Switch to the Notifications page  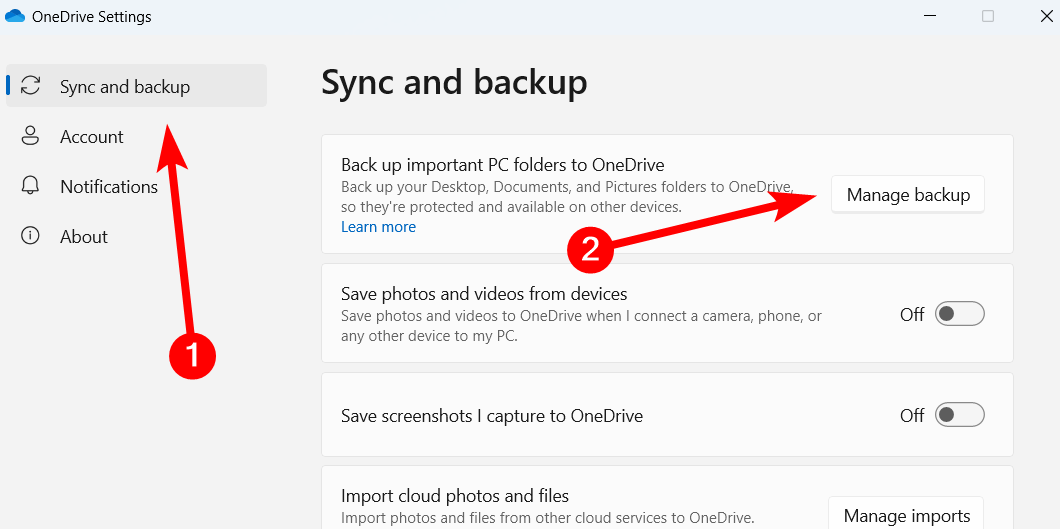[109, 187]
